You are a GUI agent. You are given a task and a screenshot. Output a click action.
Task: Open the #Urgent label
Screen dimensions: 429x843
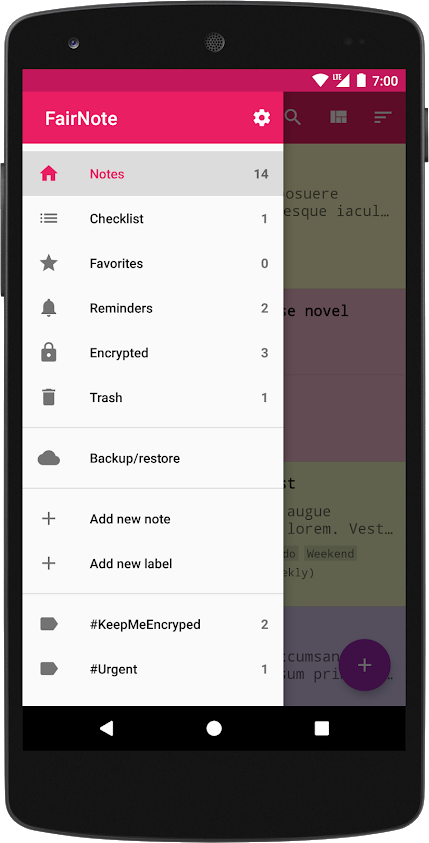click(153, 669)
